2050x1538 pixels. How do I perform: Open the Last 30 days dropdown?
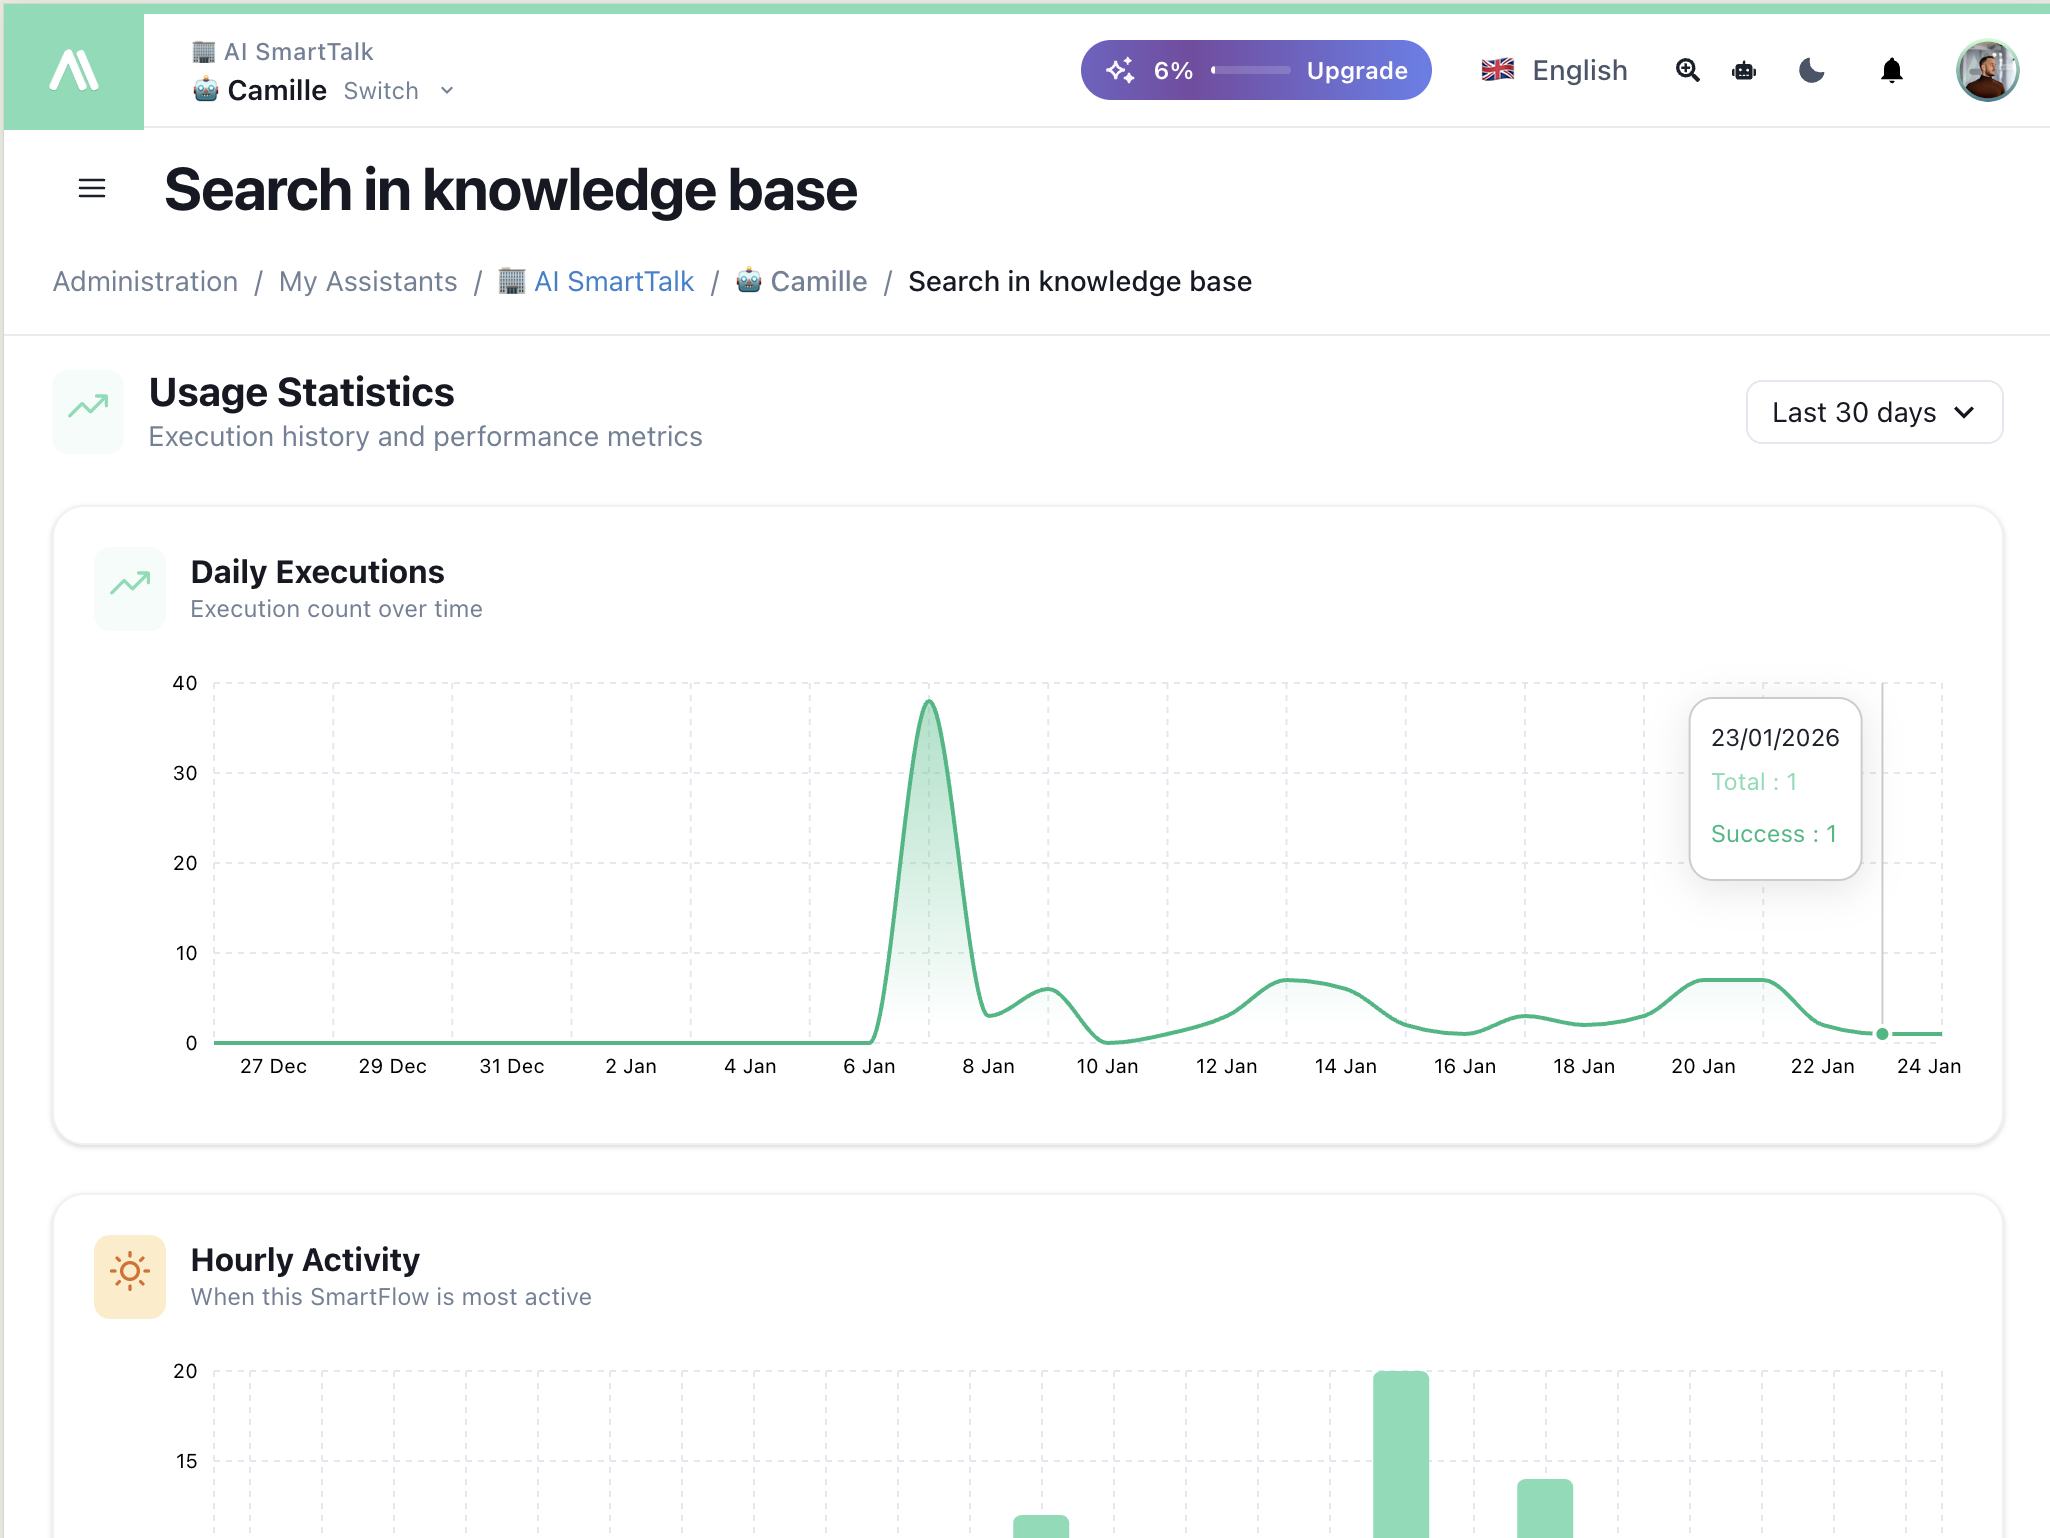(1873, 411)
